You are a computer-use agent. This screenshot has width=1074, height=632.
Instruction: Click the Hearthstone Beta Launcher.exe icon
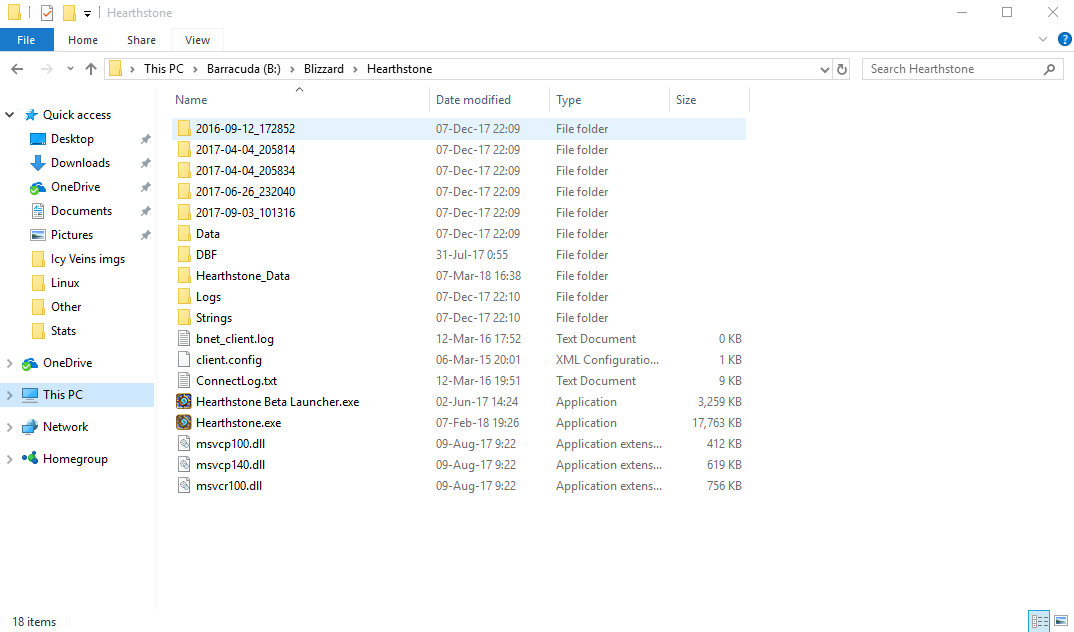[184, 401]
